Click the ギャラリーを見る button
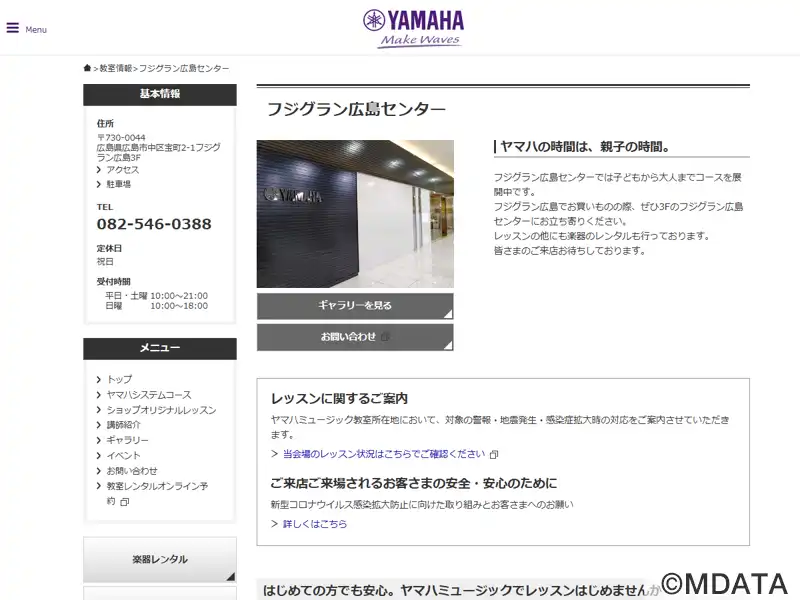The height and width of the screenshot is (600, 800). point(355,306)
